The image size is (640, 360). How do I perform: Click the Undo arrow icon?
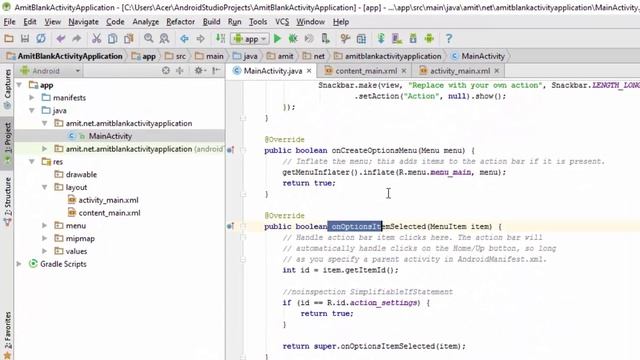tap(61, 39)
